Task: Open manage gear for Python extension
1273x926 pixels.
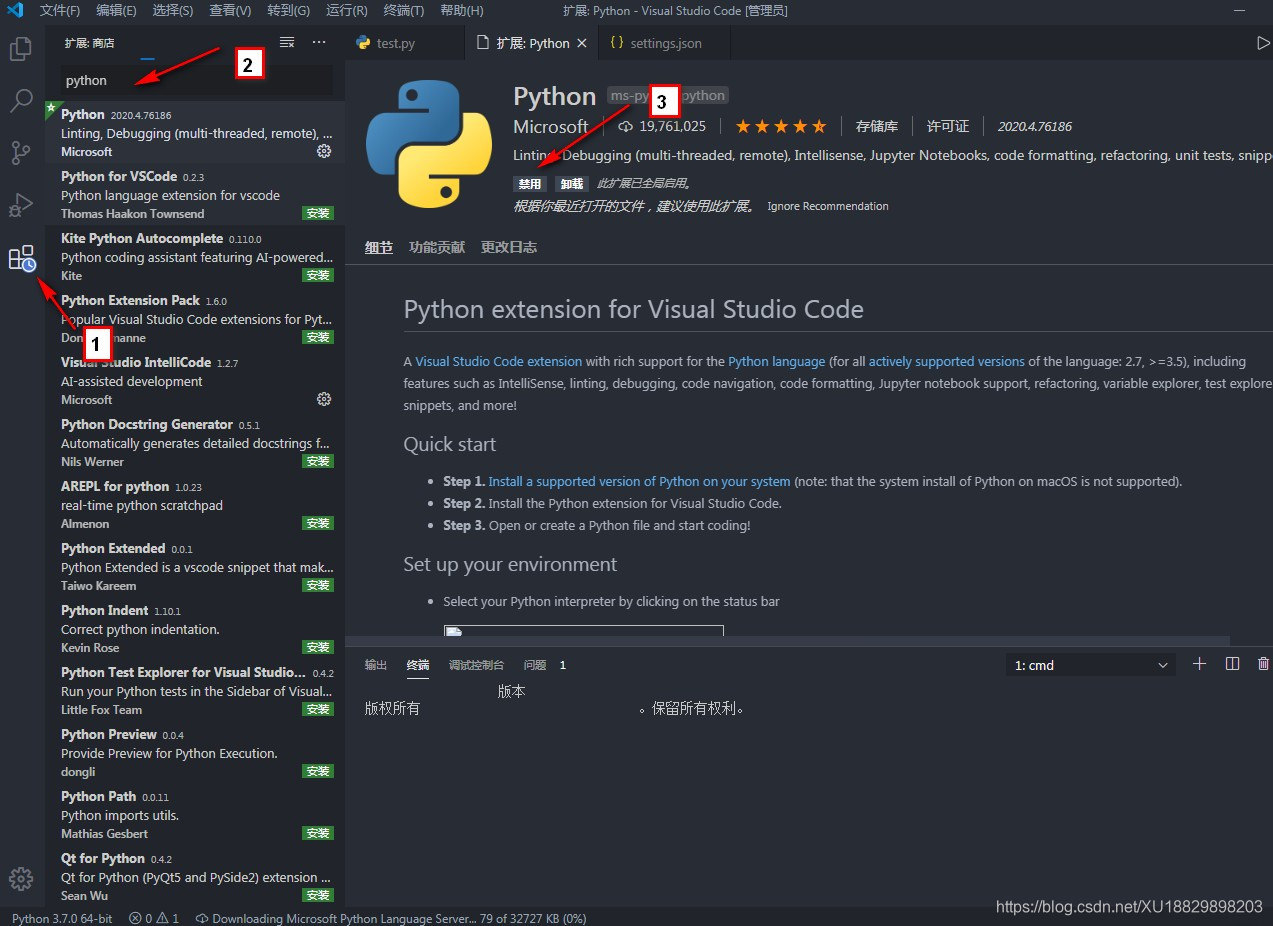Action: click(324, 151)
